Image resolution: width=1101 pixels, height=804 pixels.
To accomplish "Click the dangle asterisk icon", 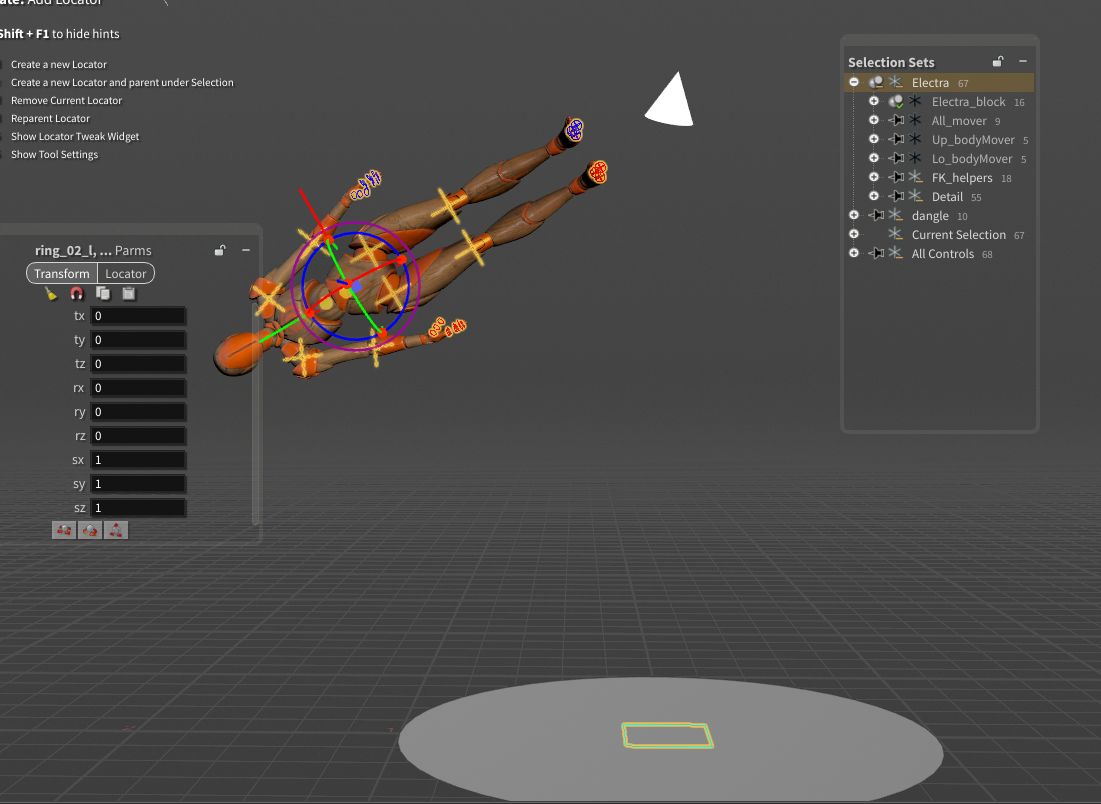I will pos(895,215).
